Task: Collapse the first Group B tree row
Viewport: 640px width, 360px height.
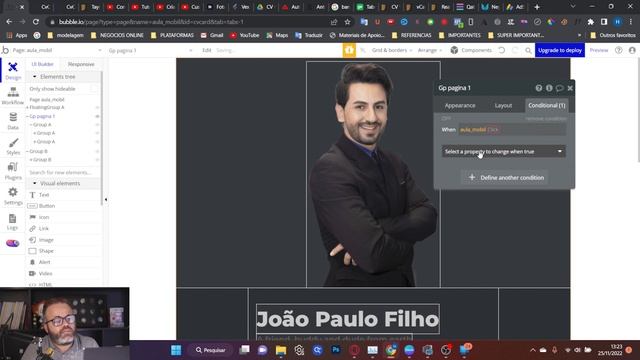Action: (x=27, y=151)
